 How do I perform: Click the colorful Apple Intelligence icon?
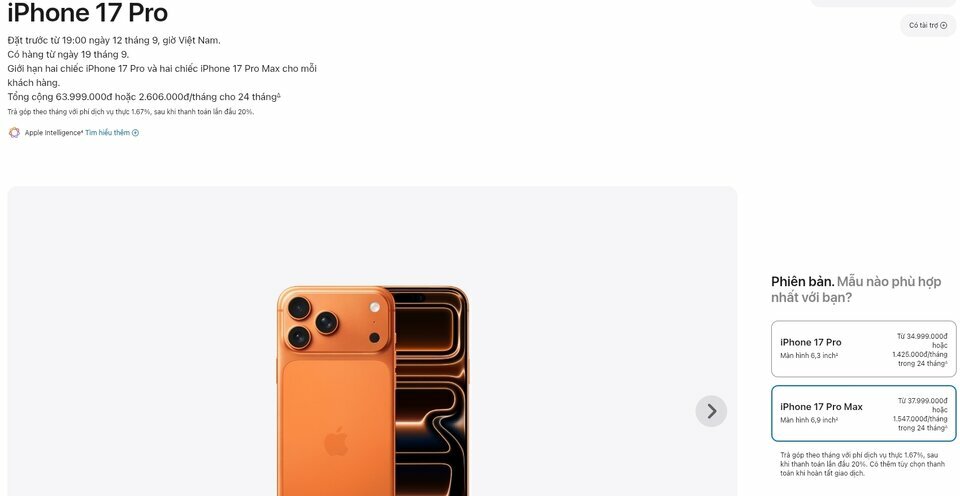[14, 132]
